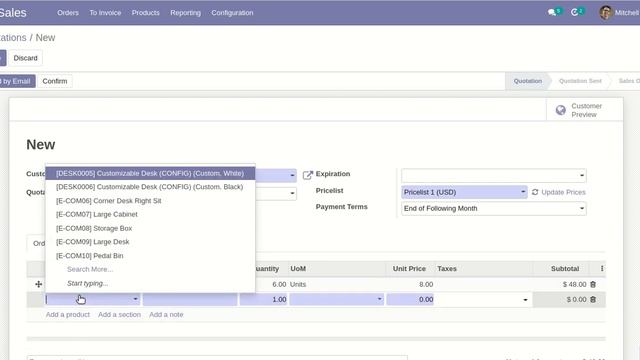
Task: Click Add a note link
Action: (x=166, y=314)
